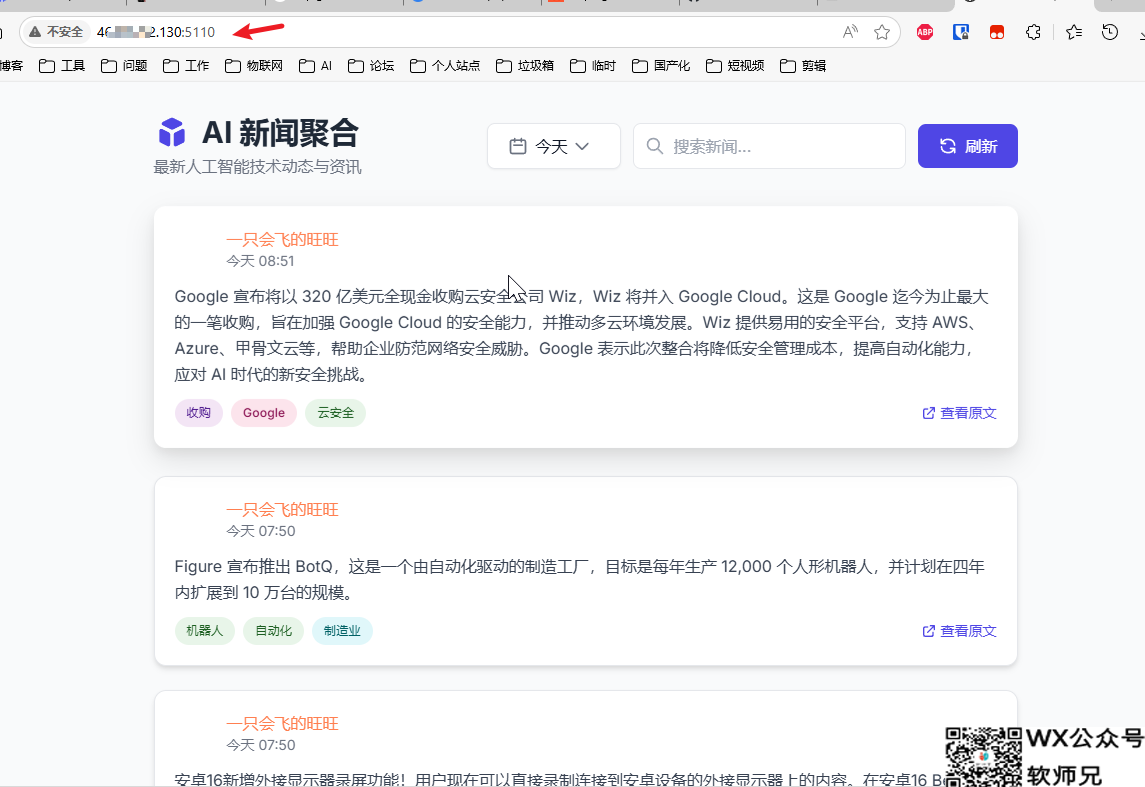This screenshot has width=1145, height=787.
Task: Open 查看原文 for Figure BotQ news
Action: coord(960,631)
